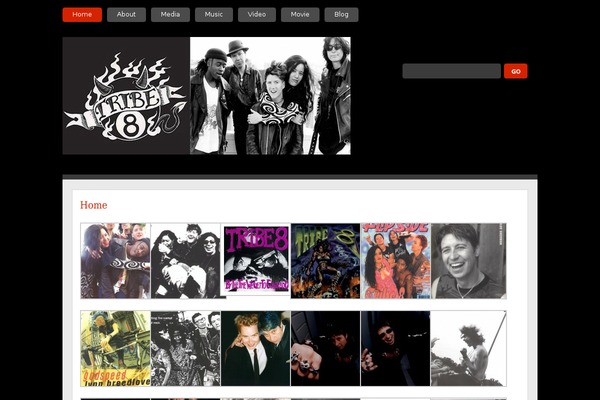Open the Blog page

tap(341, 15)
